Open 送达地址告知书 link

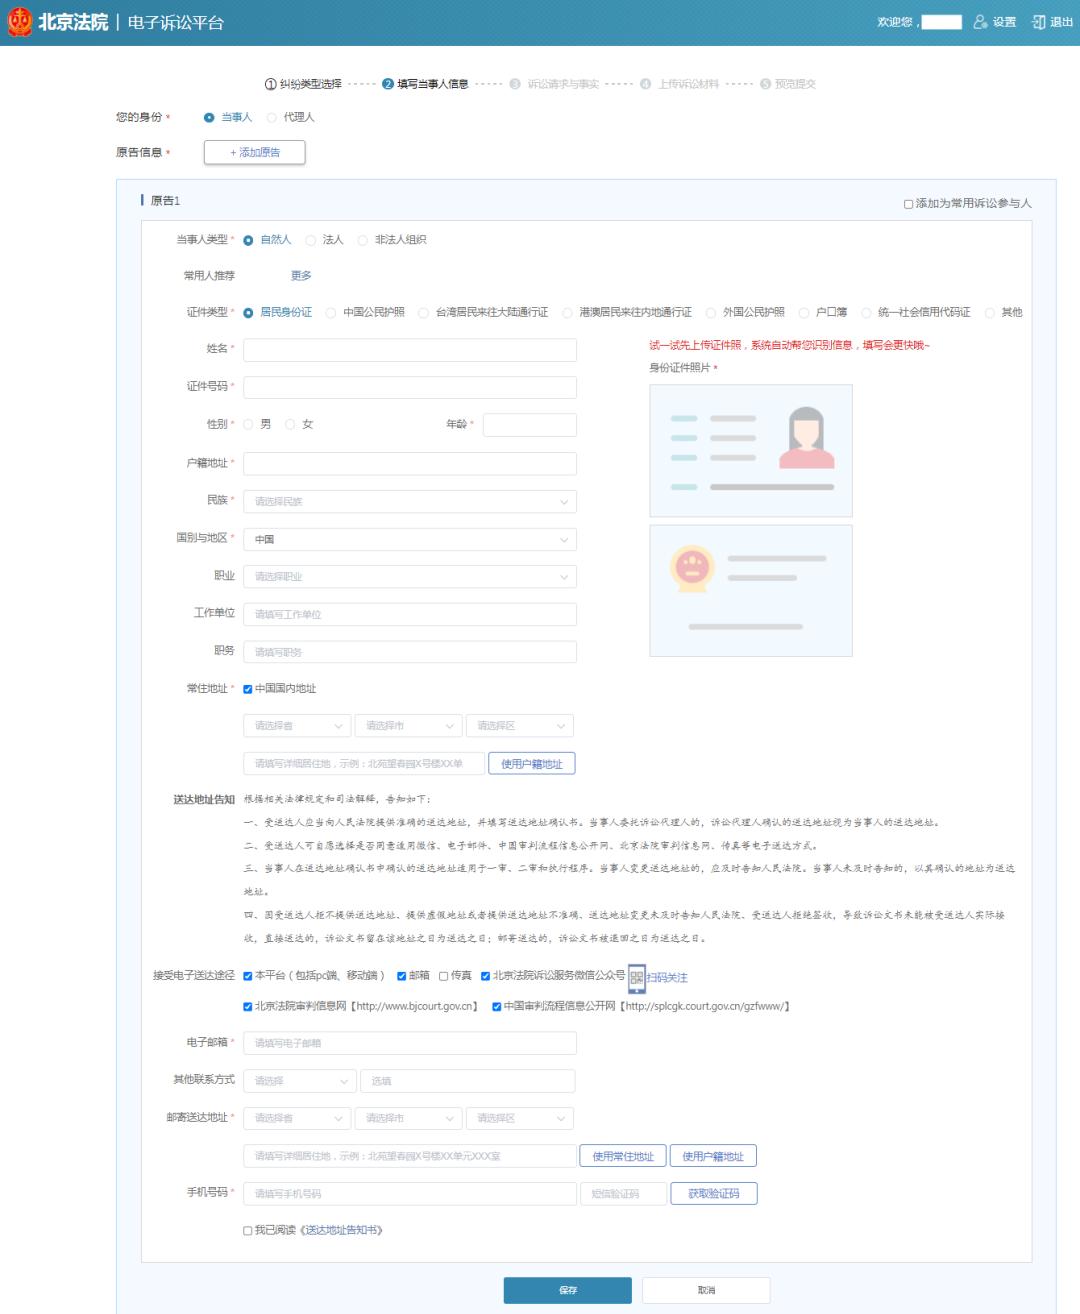point(340,1231)
